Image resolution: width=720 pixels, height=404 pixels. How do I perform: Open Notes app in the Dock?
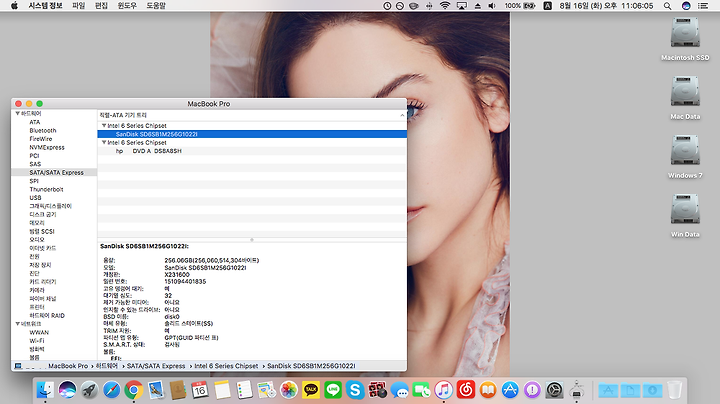[x=222, y=390]
